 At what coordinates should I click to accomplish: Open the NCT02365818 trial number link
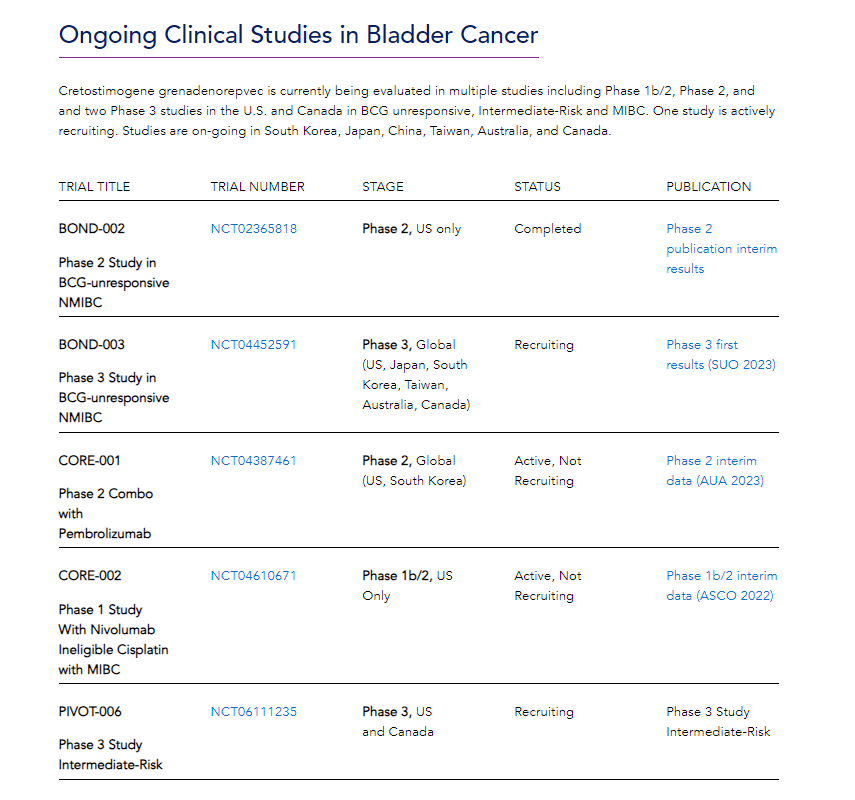(253, 229)
